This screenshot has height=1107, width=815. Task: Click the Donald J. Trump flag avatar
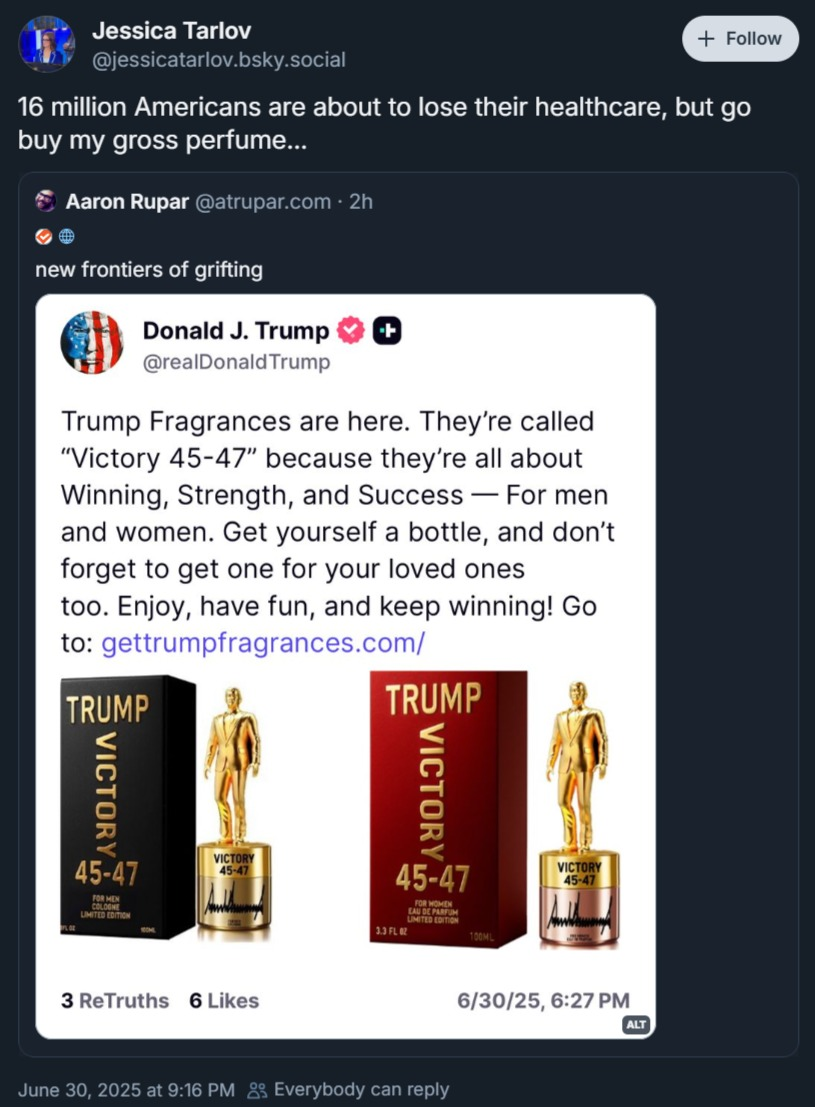pyautogui.click(x=92, y=342)
